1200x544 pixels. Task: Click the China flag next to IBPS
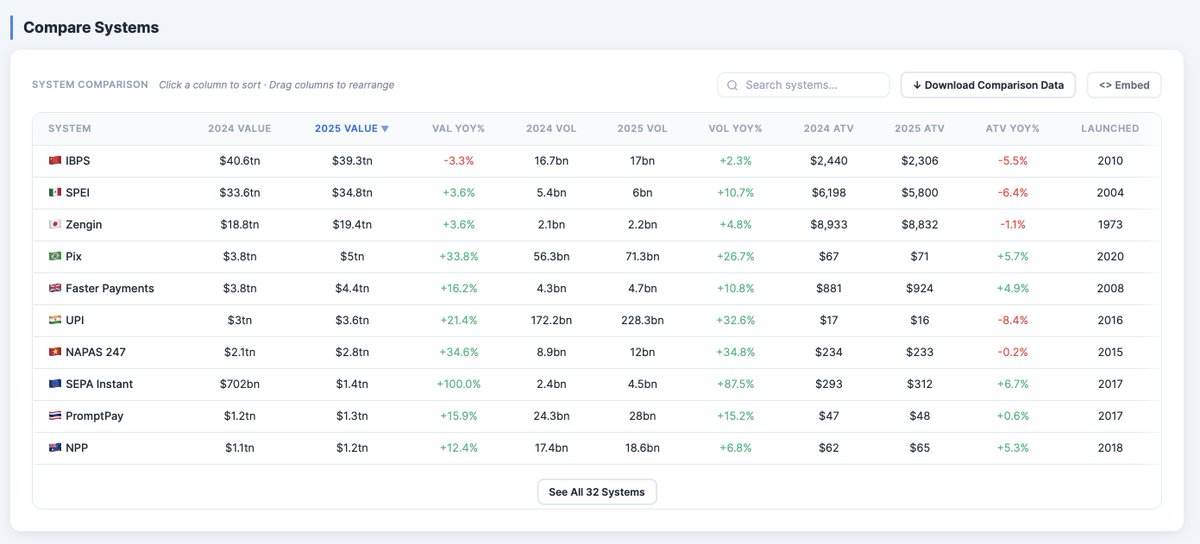pyautogui.click(x=55, y=161)
